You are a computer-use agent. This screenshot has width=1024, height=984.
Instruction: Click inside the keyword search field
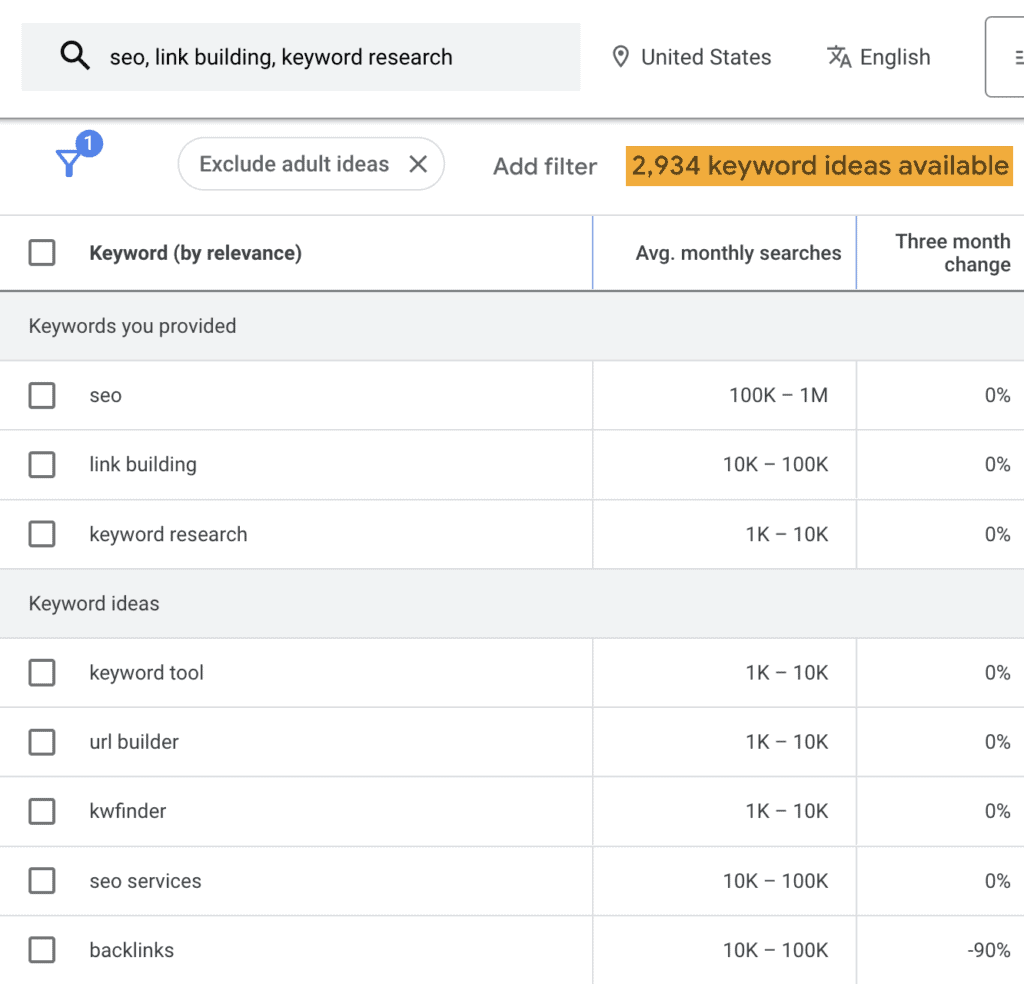(x=300, y=56)
